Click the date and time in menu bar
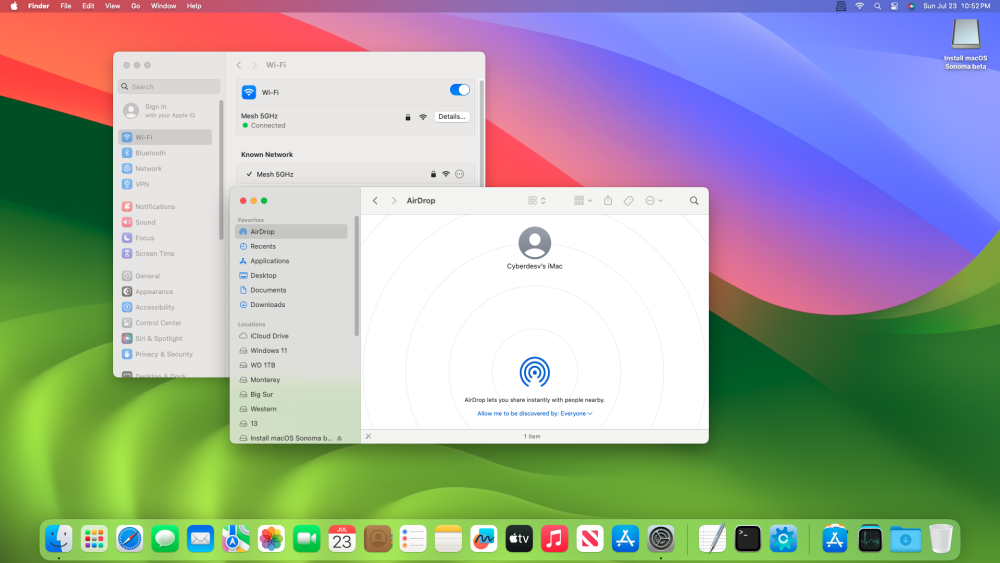 click(x=957, y=6)
